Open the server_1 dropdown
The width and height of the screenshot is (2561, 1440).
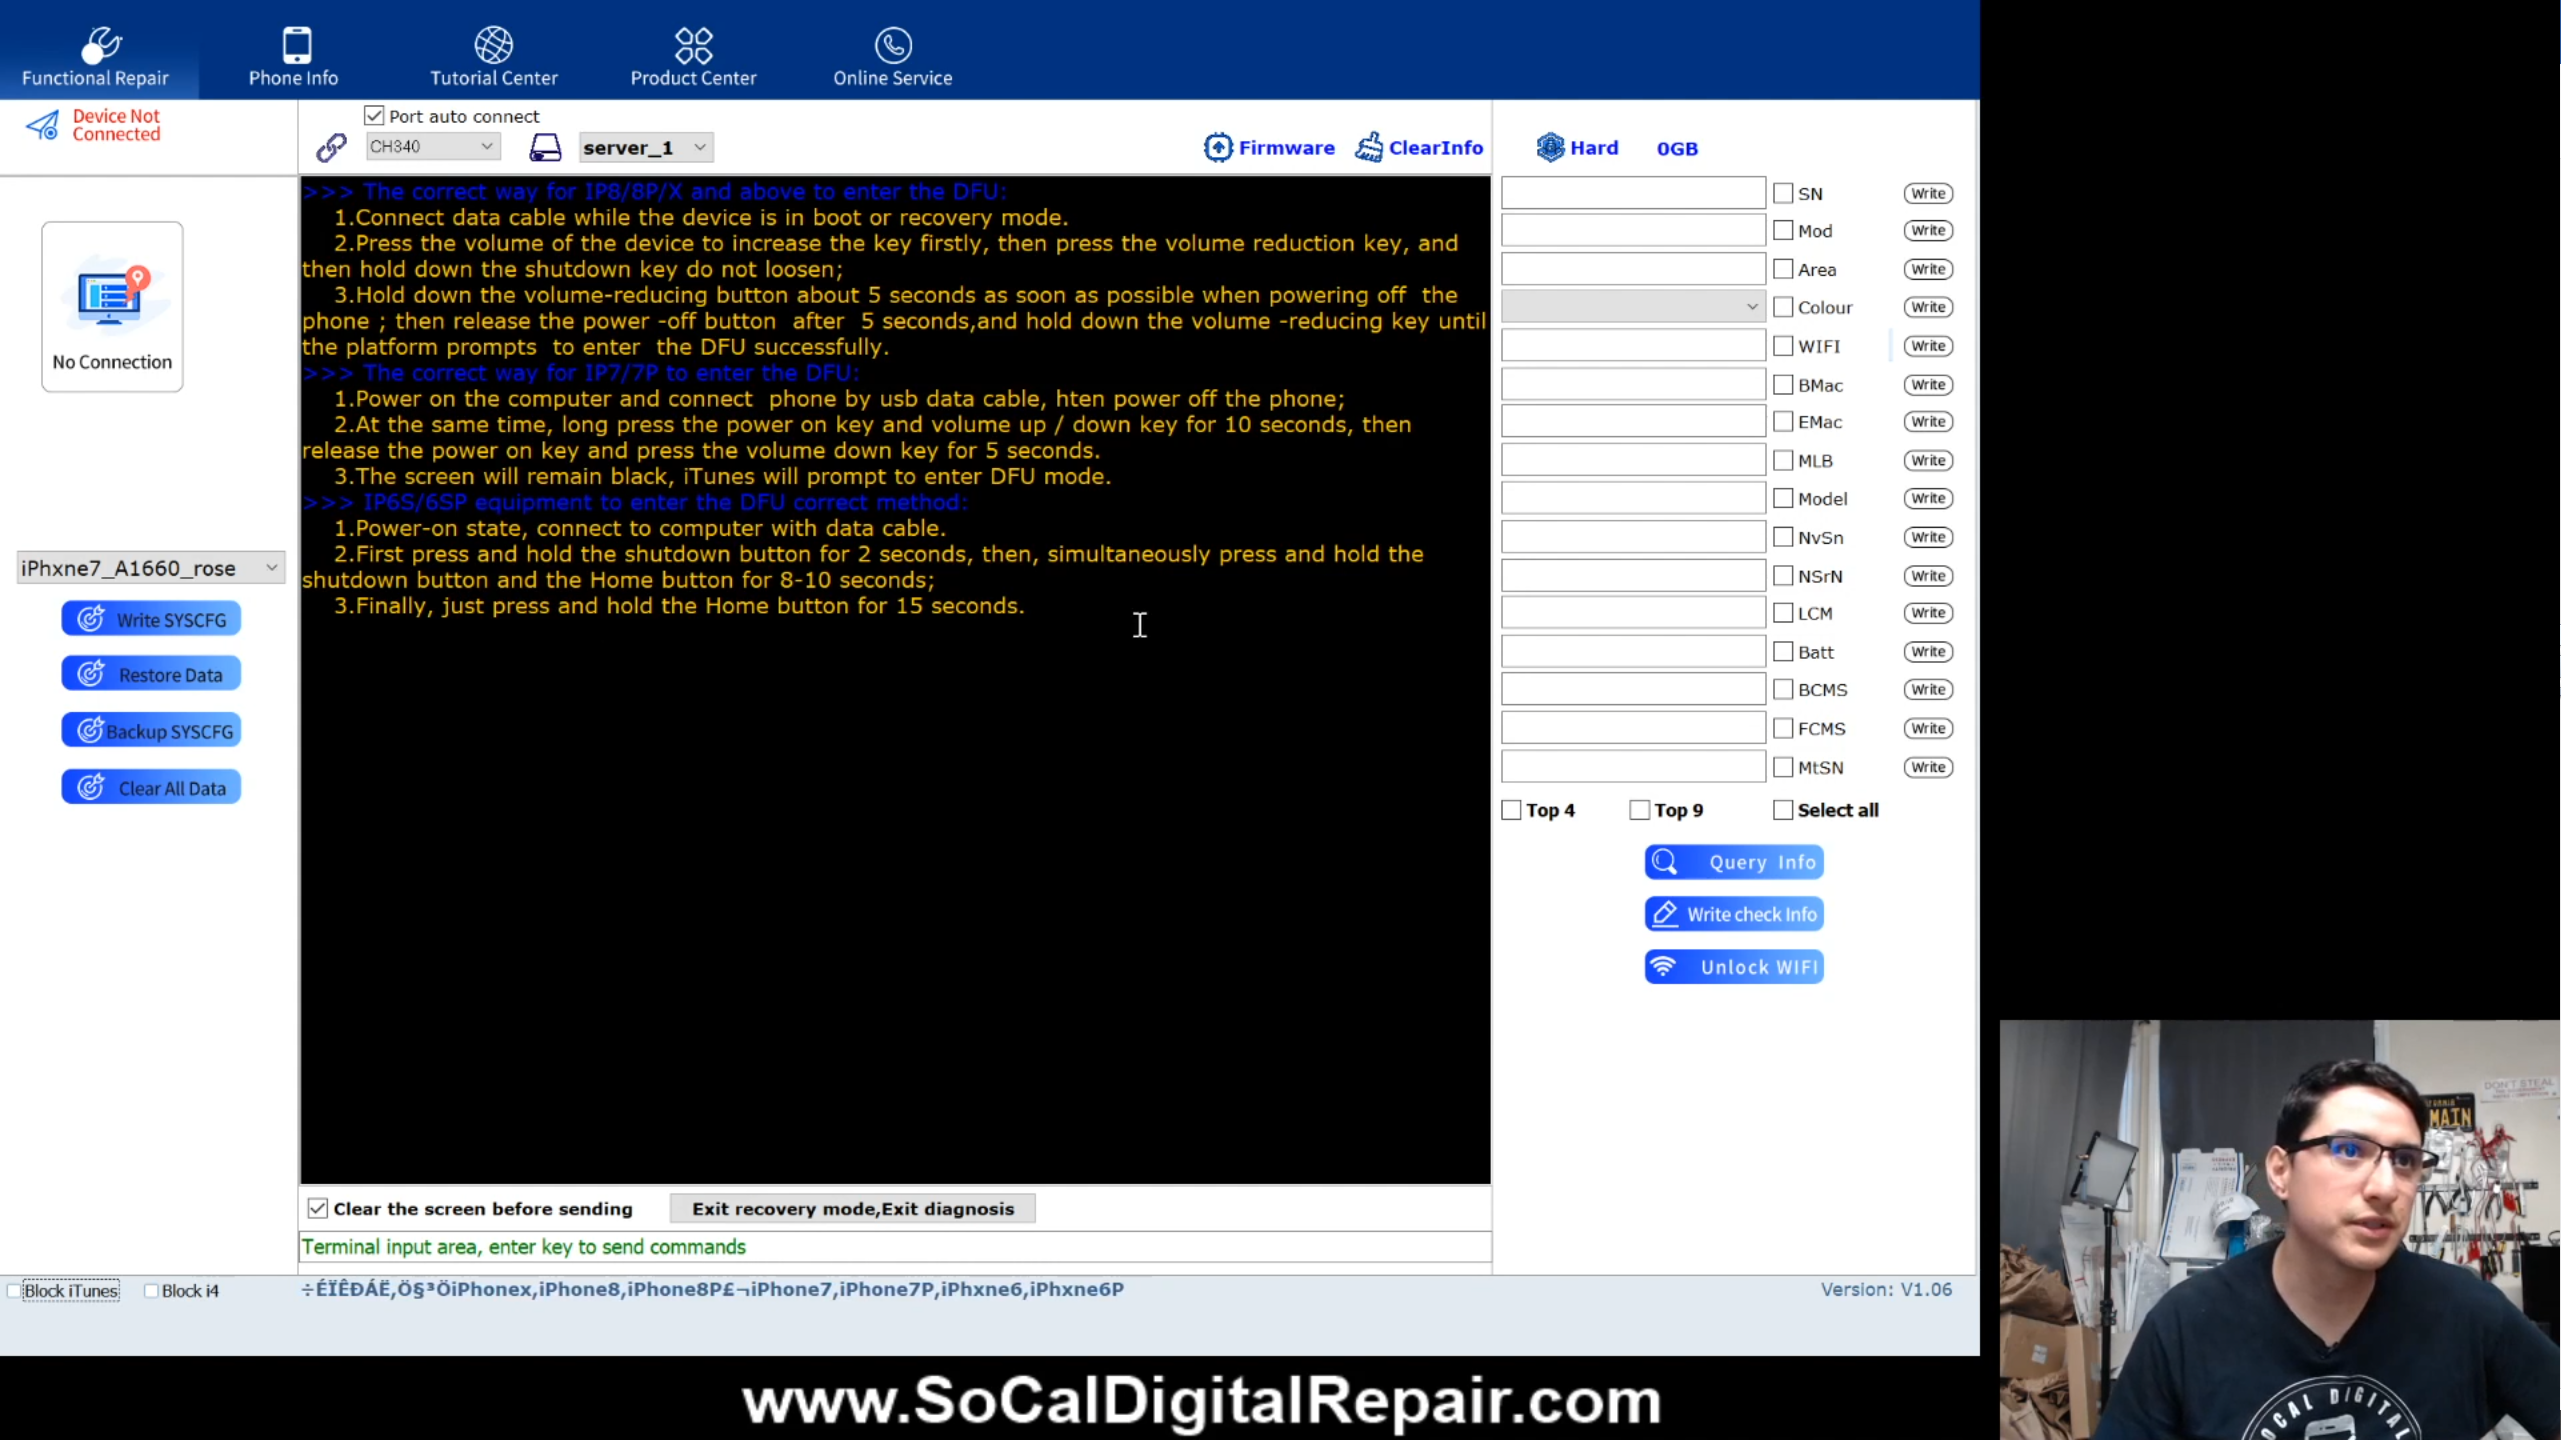tap(646, 147)
